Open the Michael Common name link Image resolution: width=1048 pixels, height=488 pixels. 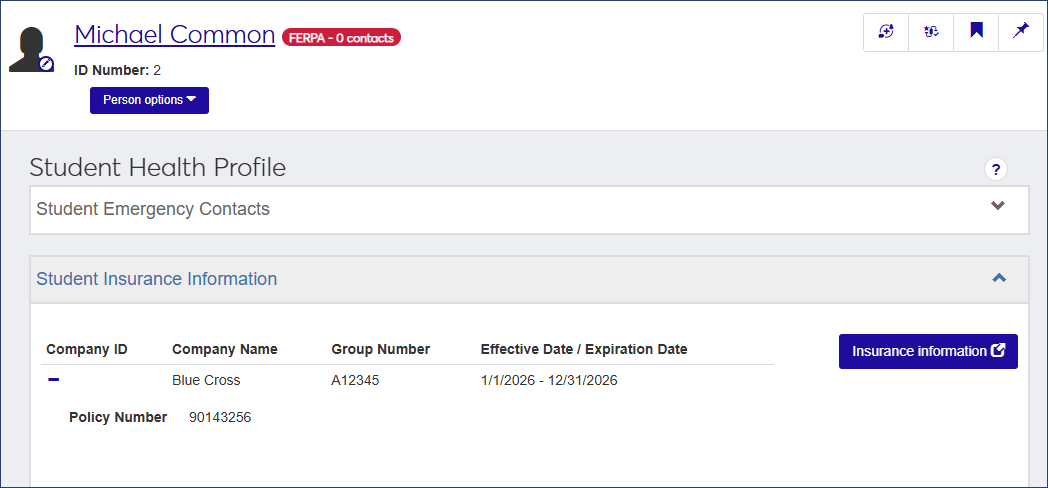click(x=174, y=35)
